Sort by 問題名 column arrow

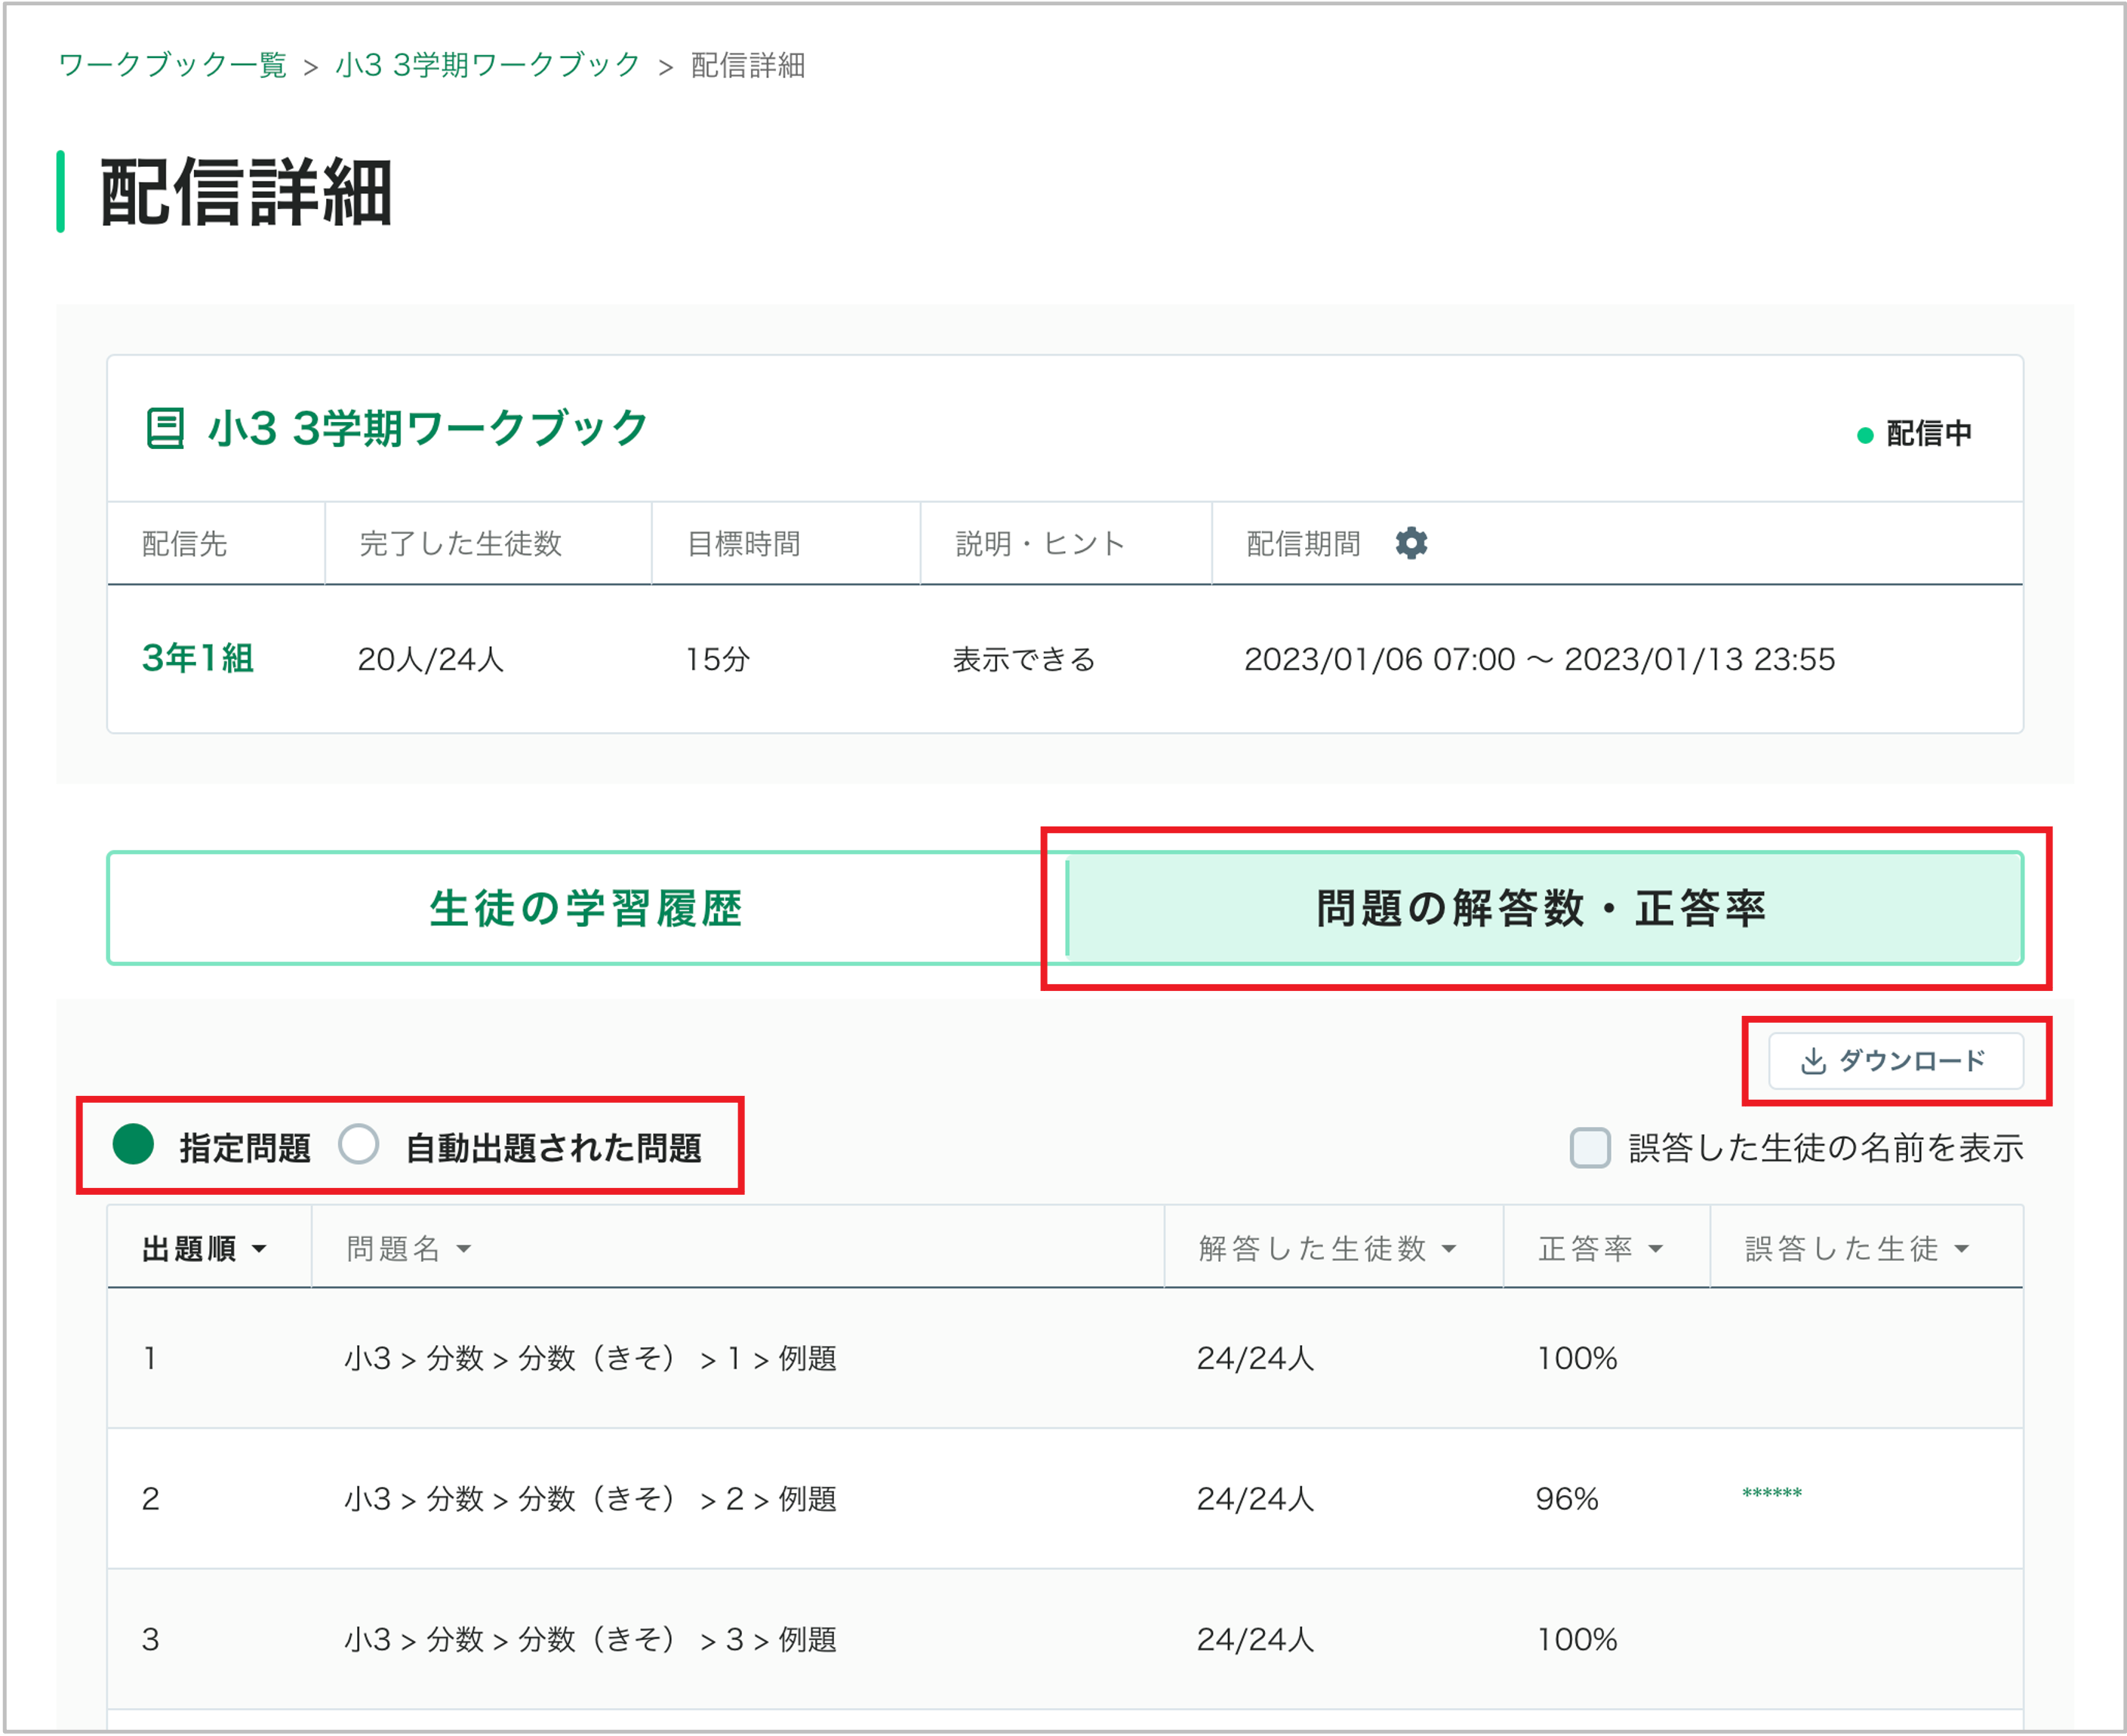(x=463, y=1249)
